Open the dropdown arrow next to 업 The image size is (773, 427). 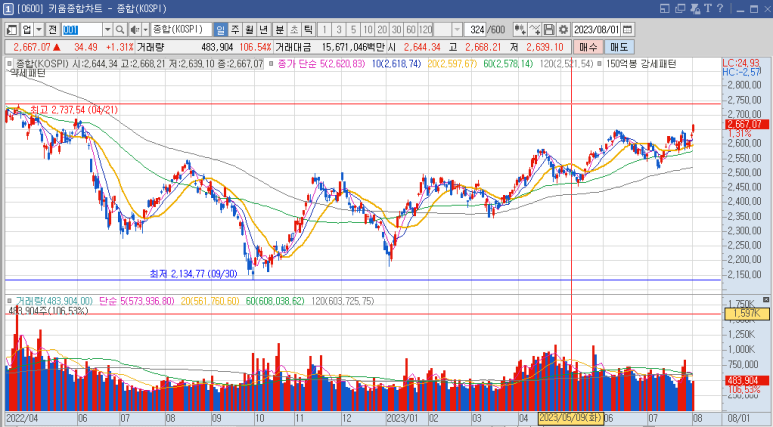[x=38, y=30]
